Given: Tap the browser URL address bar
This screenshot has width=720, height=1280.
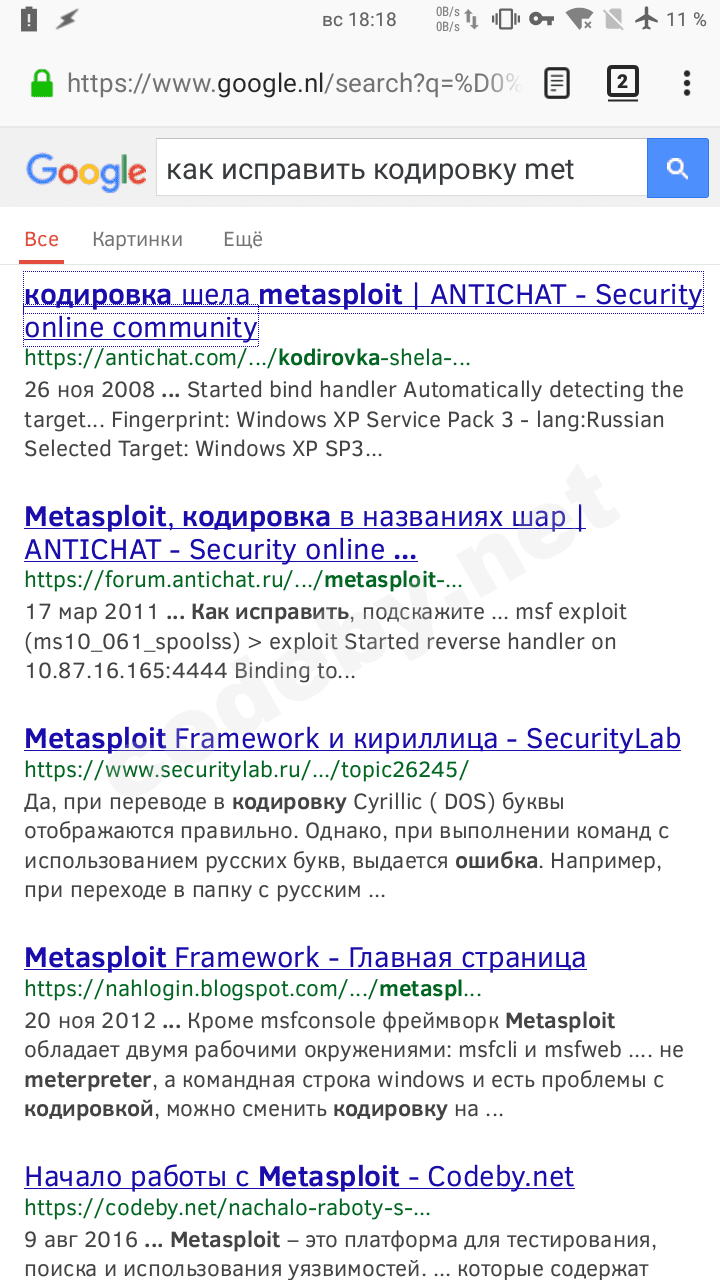Looking at the screenshot, I should click(x=293, y=83).
